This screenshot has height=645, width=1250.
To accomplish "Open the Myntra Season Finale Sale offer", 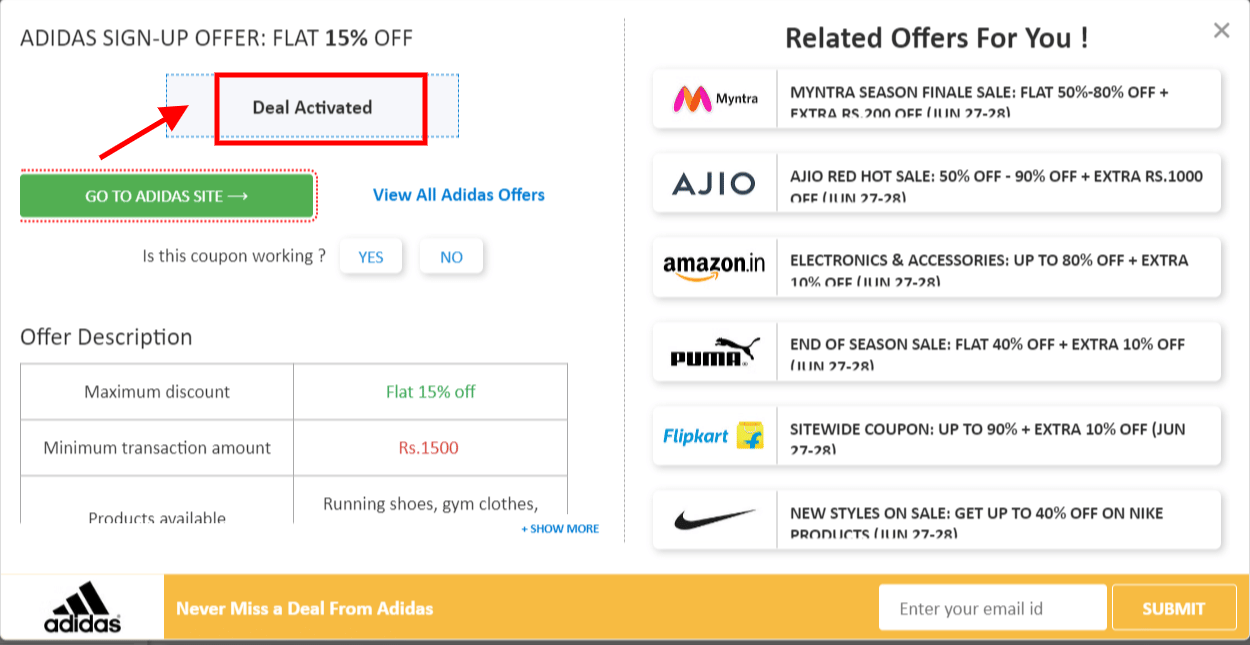I will (x=995, y=99).
